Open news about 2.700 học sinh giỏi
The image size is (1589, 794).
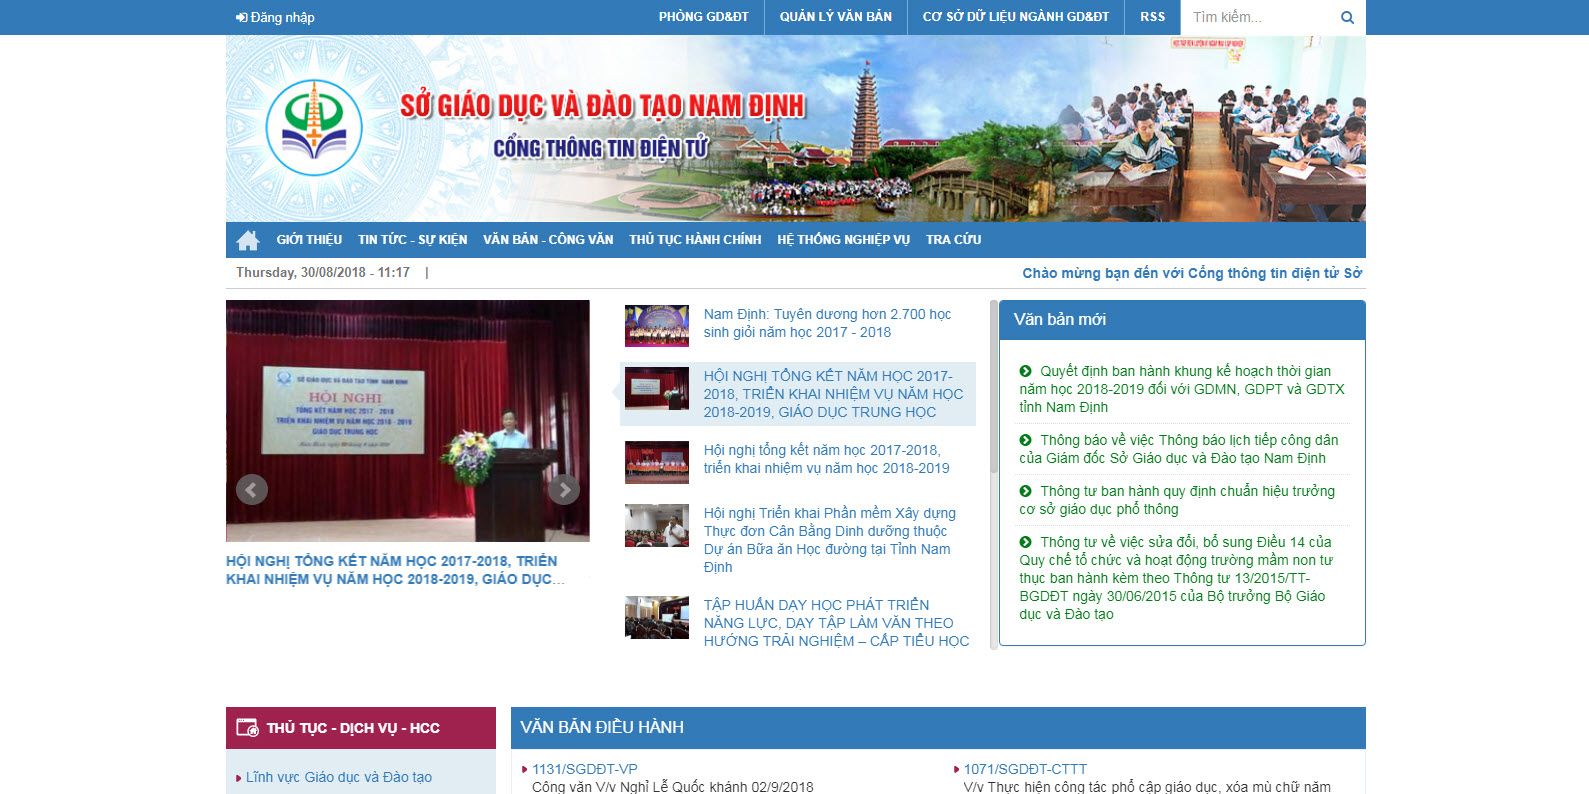(827, 323)
